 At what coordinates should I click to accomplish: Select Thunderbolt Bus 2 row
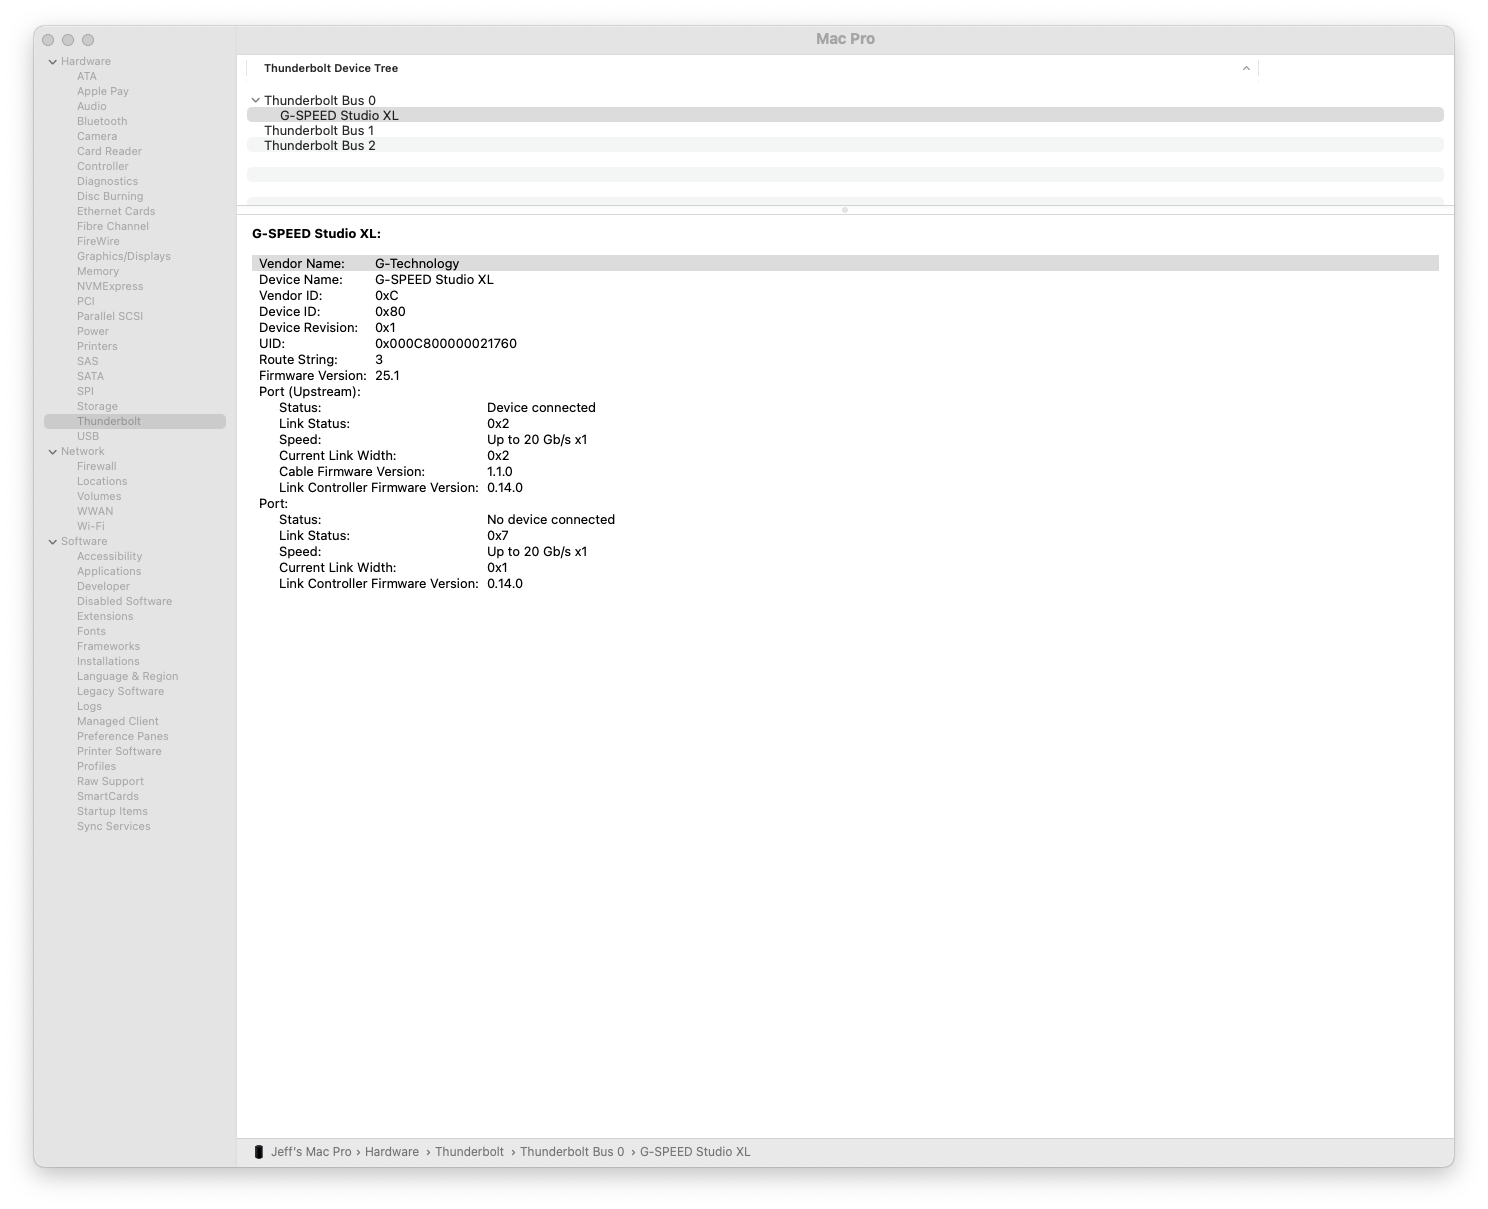pyautogui.click(x=845, y=145)
